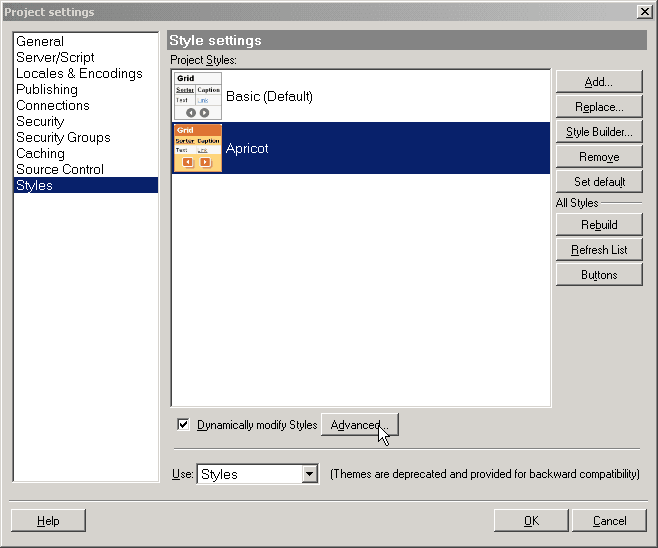This screenshot has height=548, width=658.
Task: Click the Add... style button
Action: tap(598, 82)
